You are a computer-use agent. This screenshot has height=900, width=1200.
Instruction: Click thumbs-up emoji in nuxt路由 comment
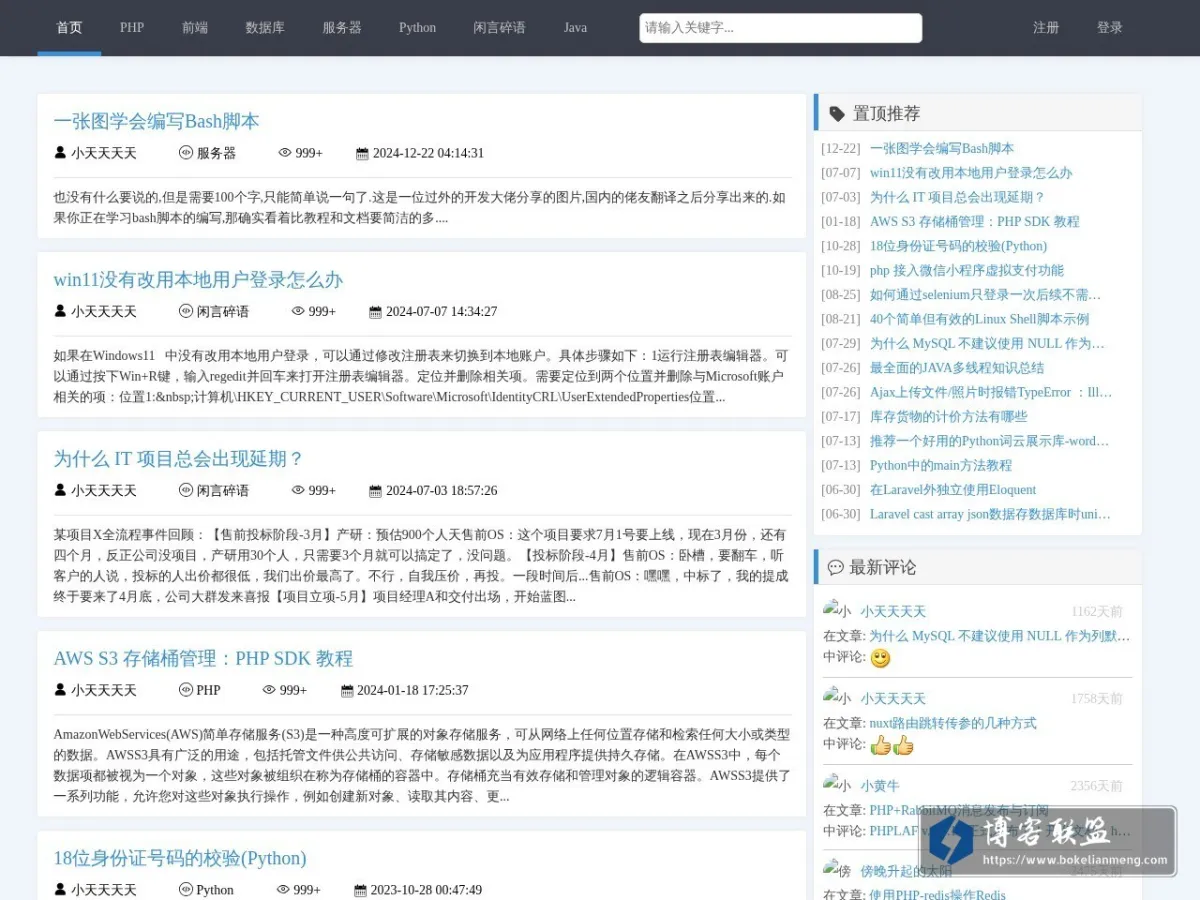pos(892,745)
